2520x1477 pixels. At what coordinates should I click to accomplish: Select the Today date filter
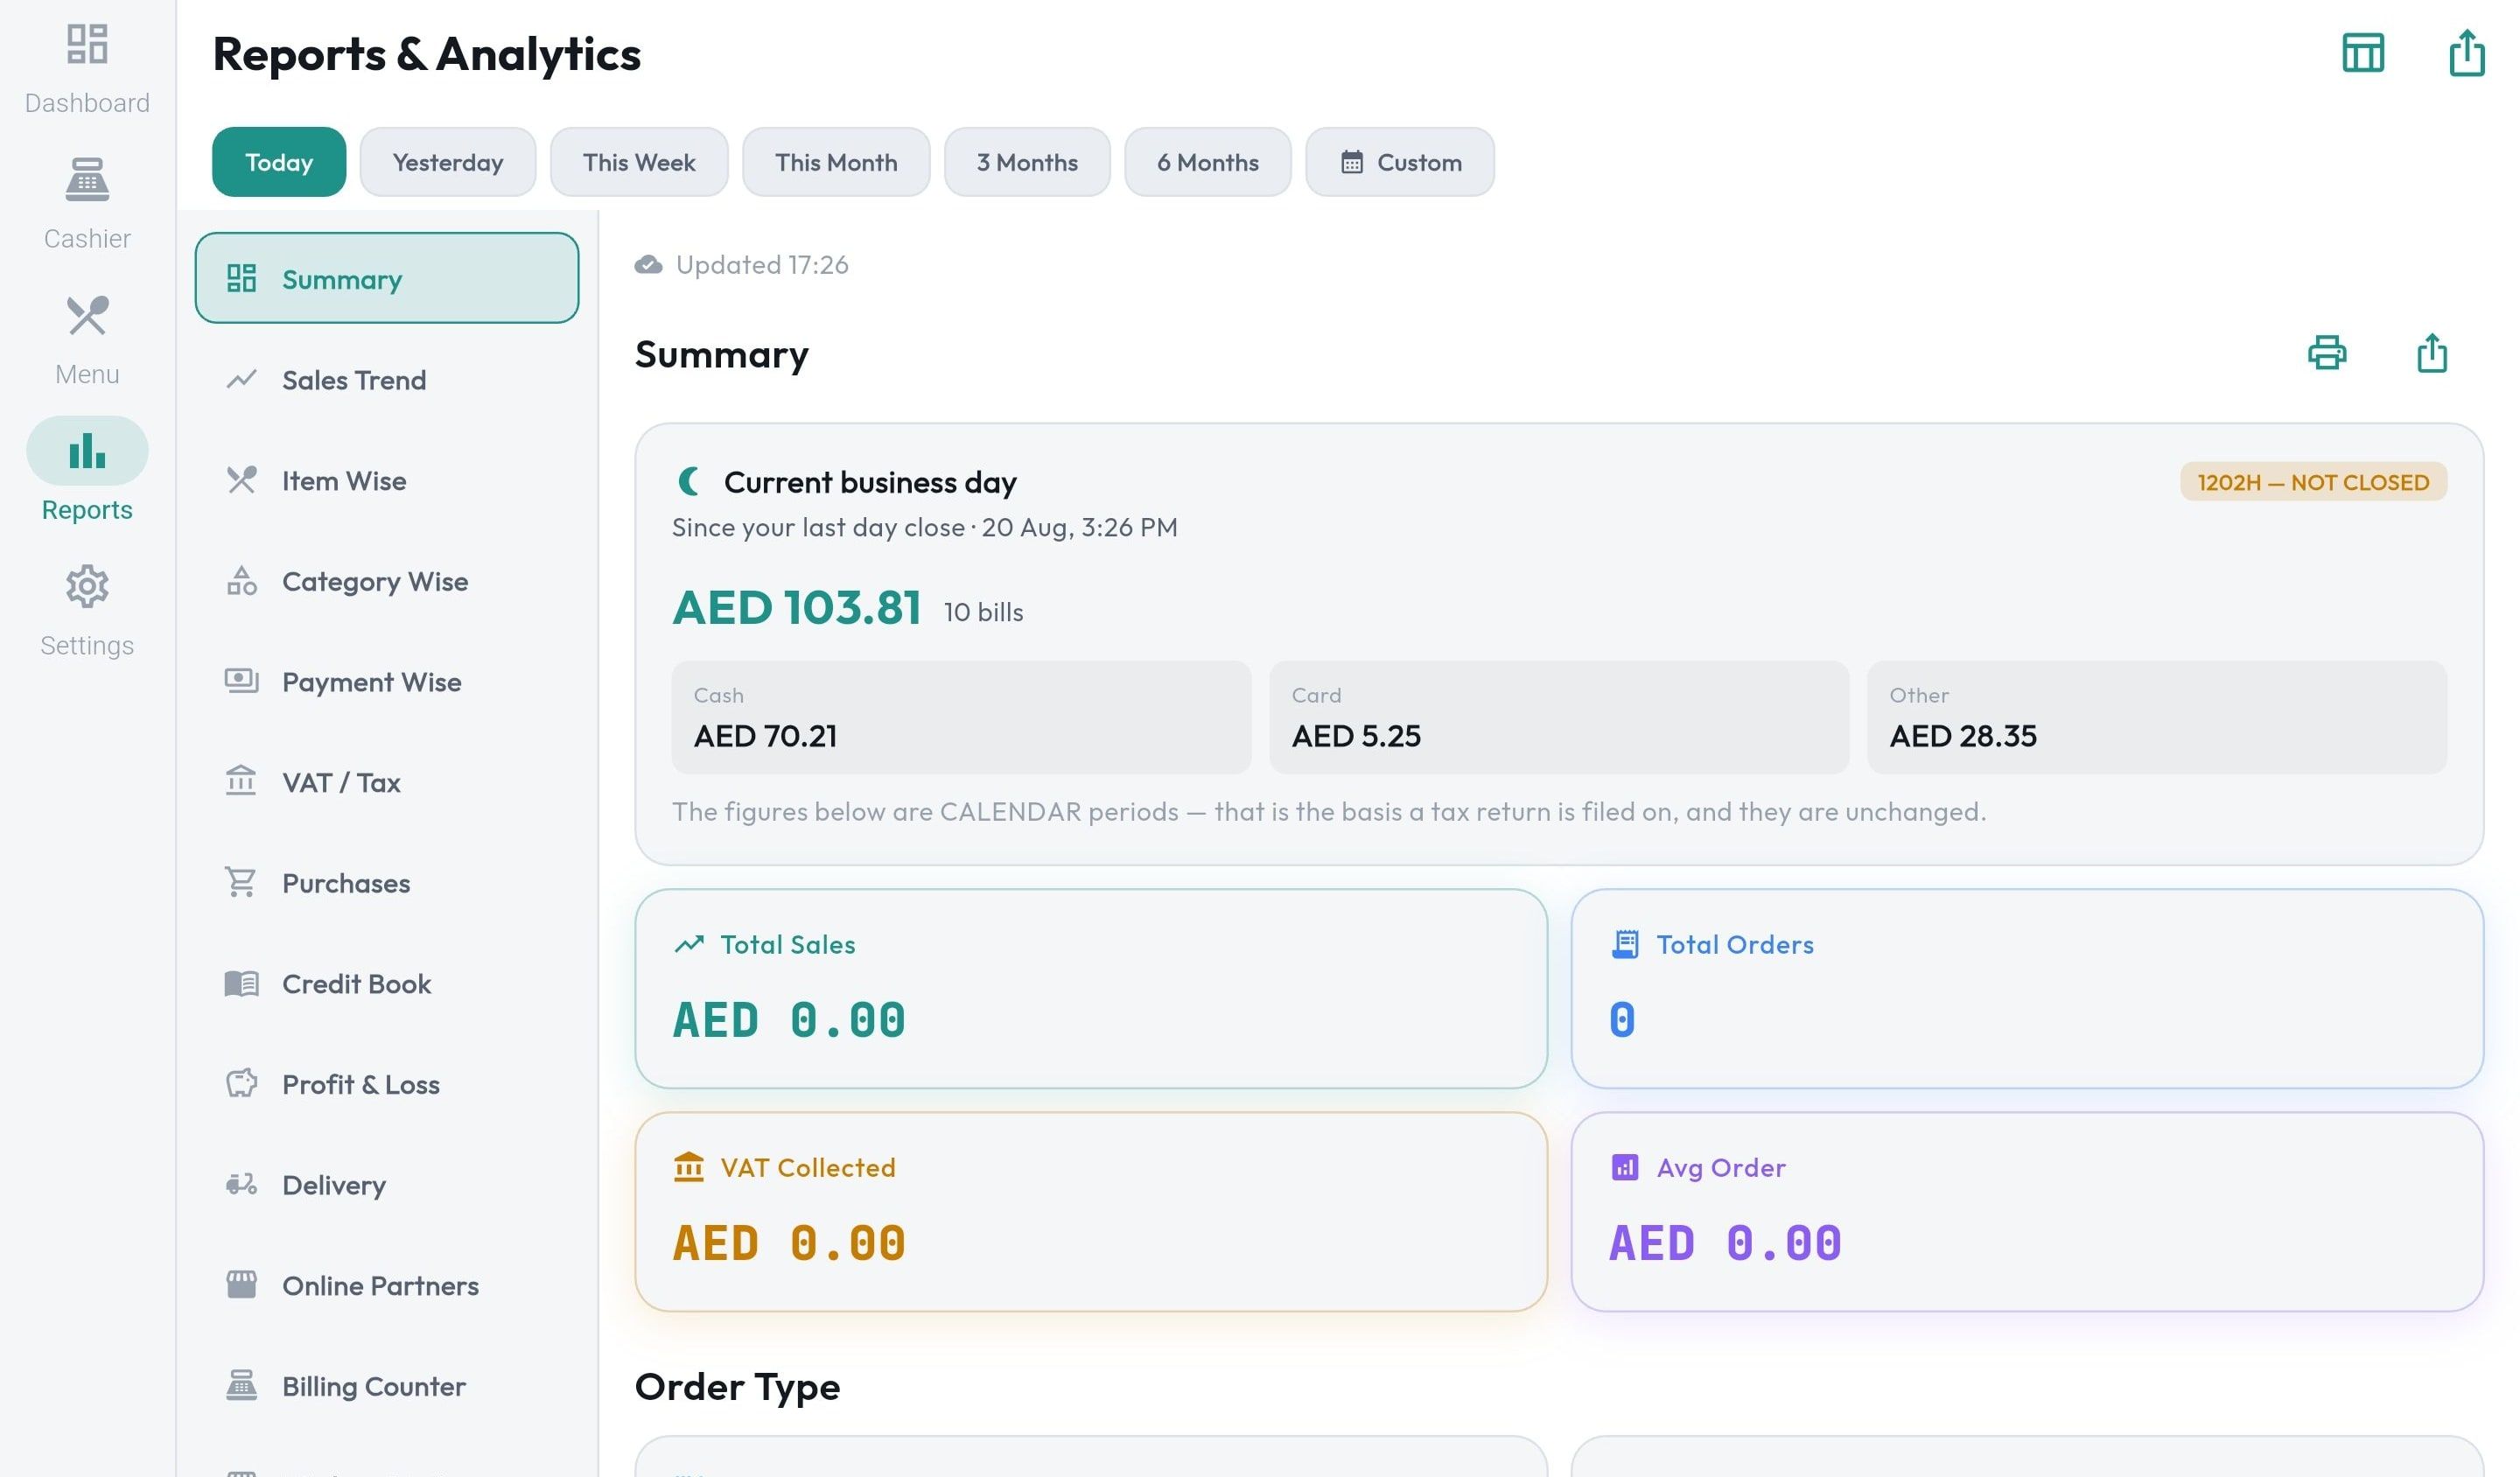click(x=279, y=162)
